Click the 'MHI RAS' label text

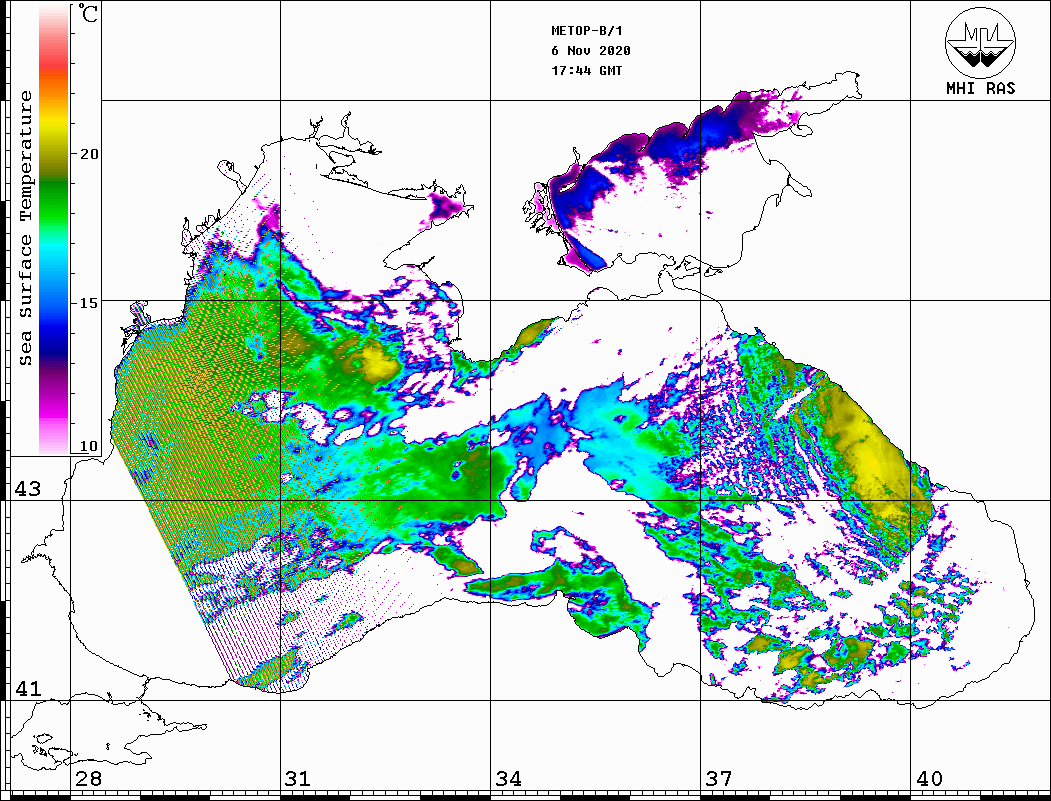click(x=981, y=88)
